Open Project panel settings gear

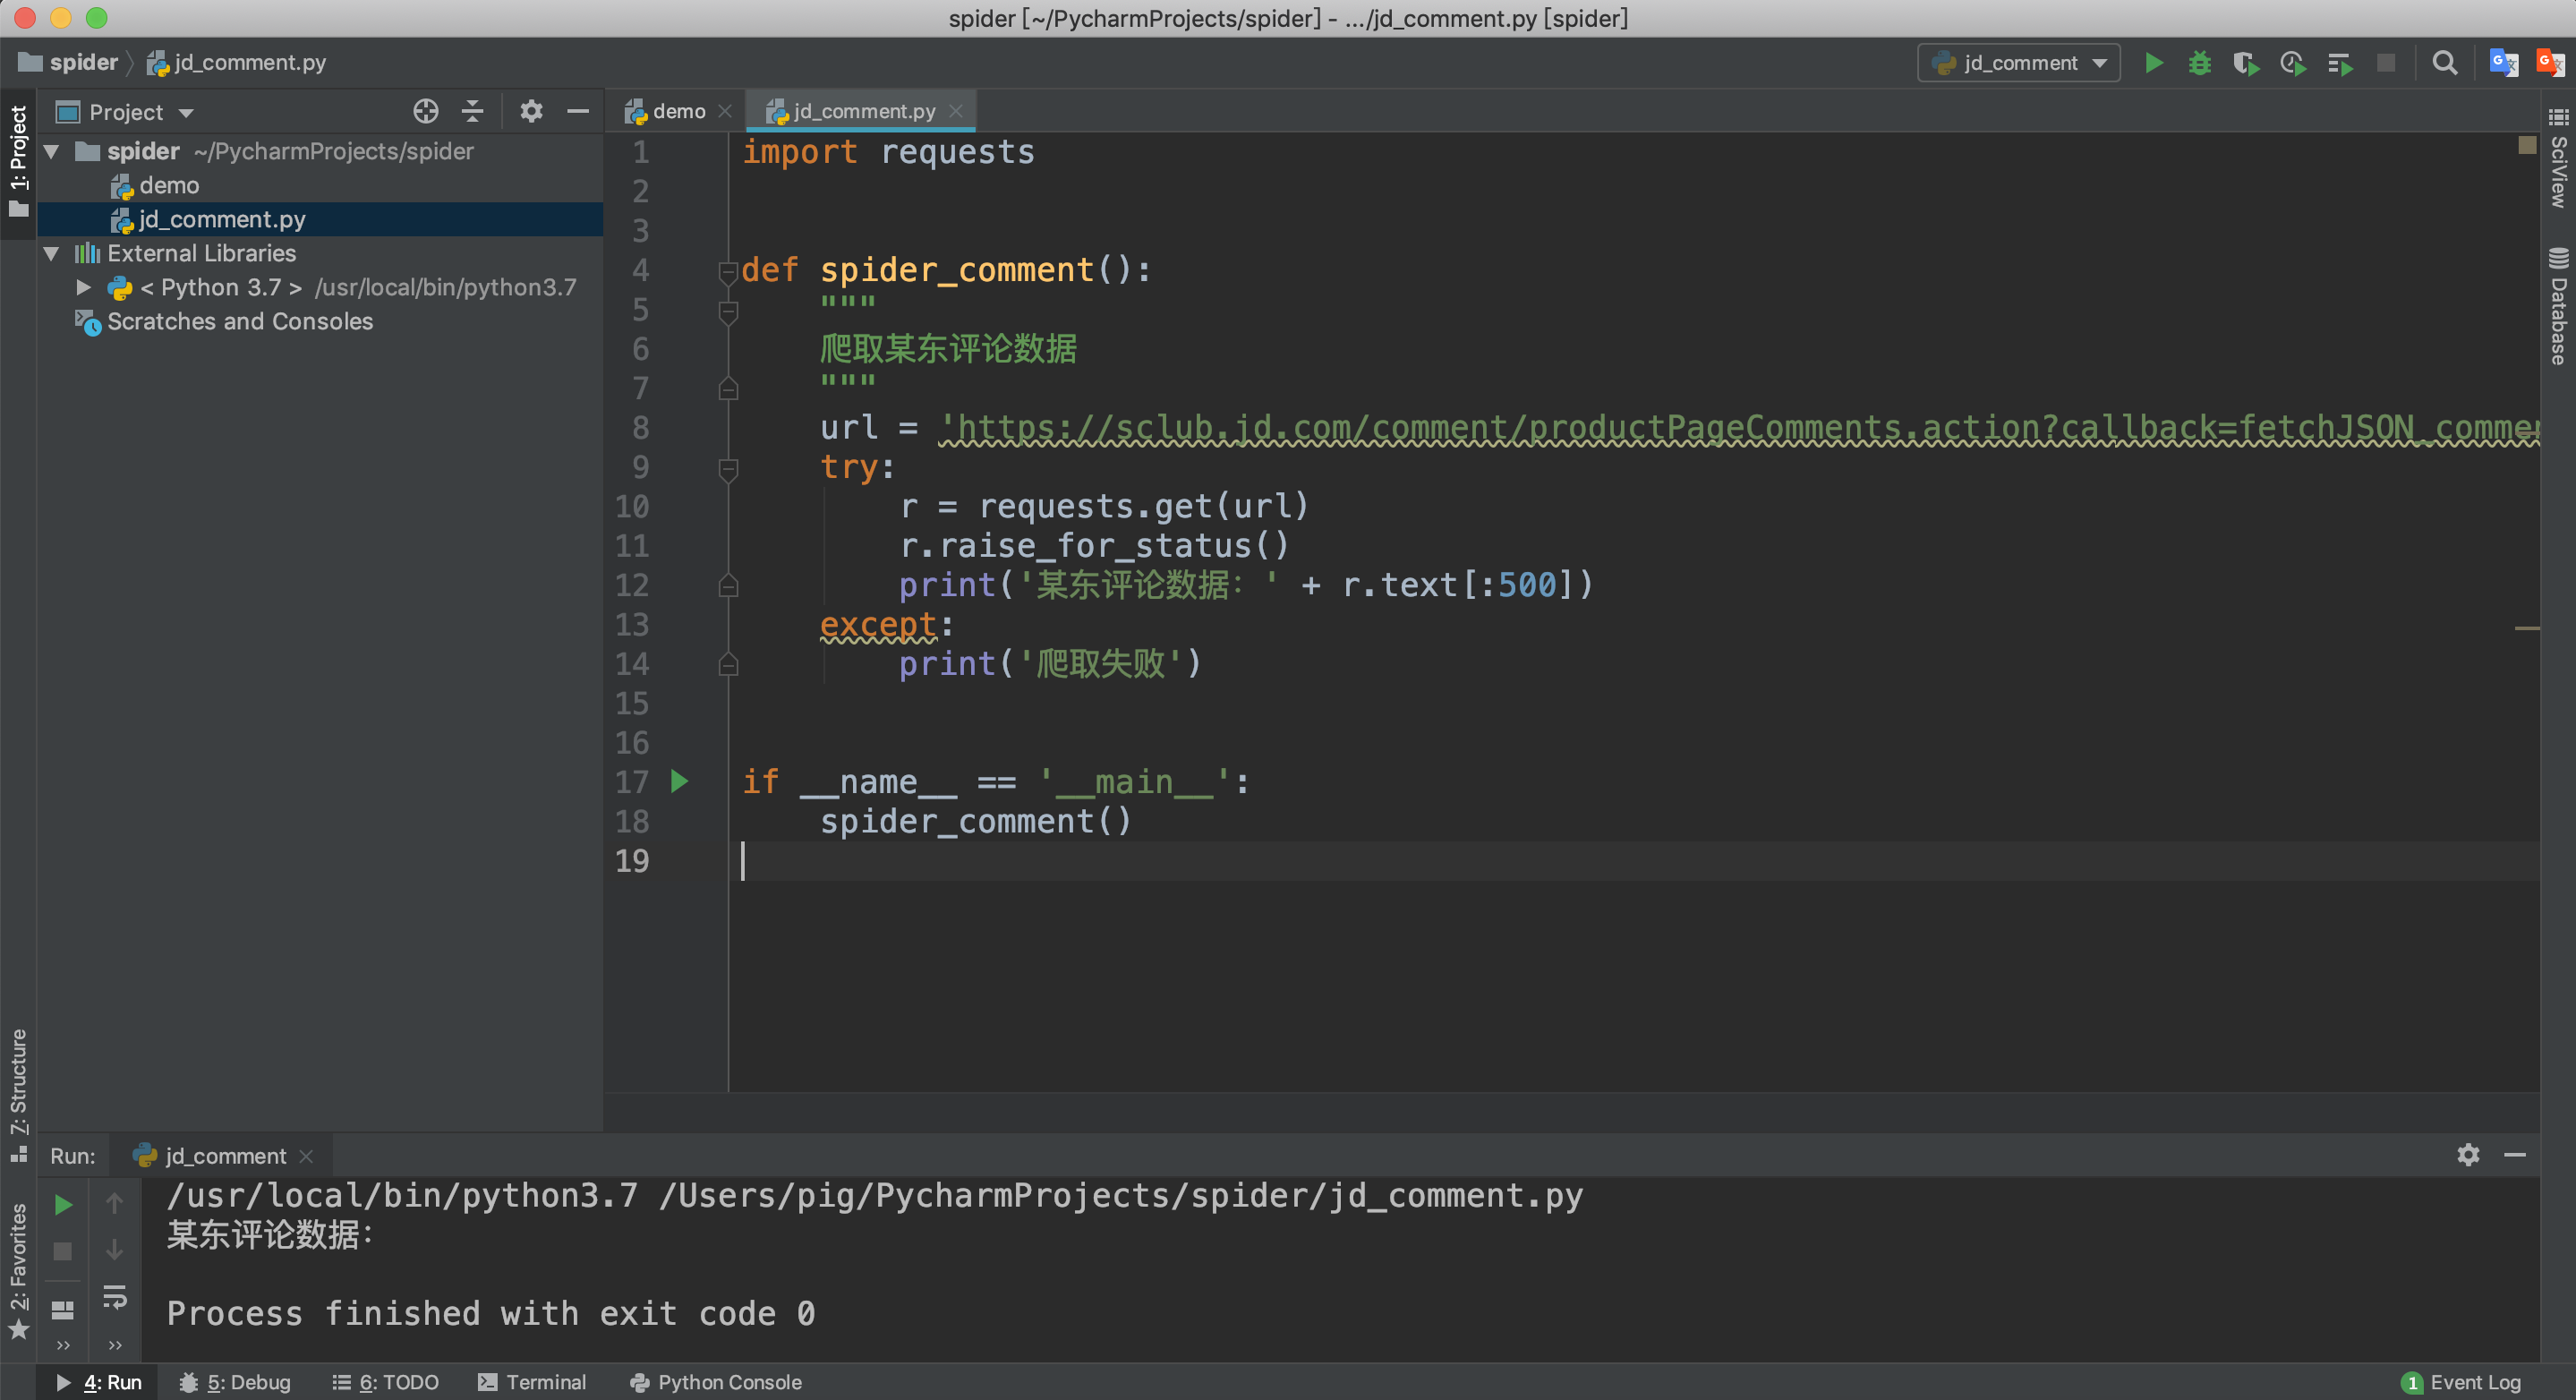(531, 111)
